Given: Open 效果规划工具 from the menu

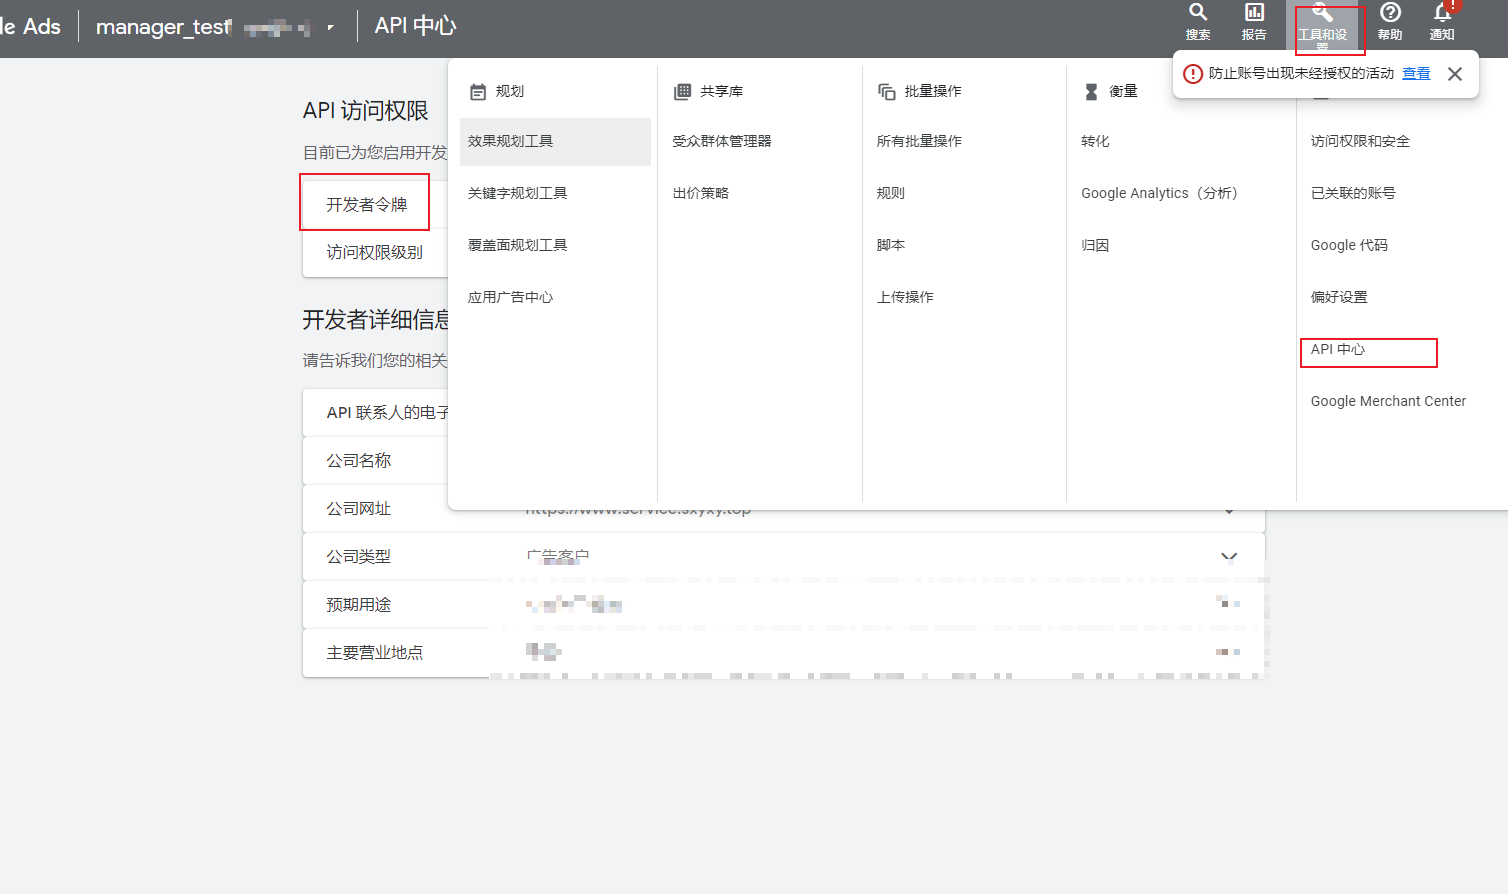Looking at the screenshot, I should coord(555,142).
